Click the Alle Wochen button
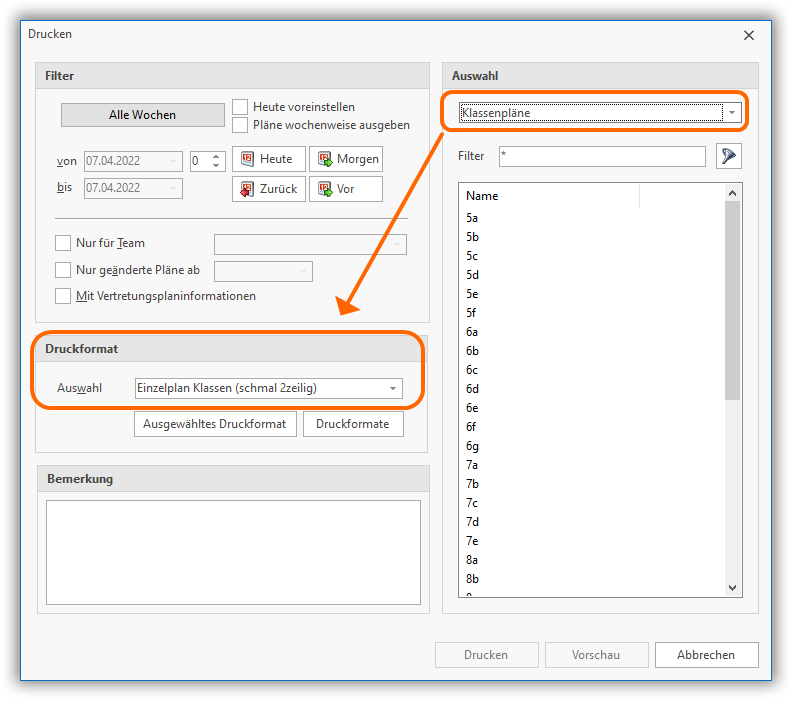This screenshot has width=792, height=701. click(142, 115)
